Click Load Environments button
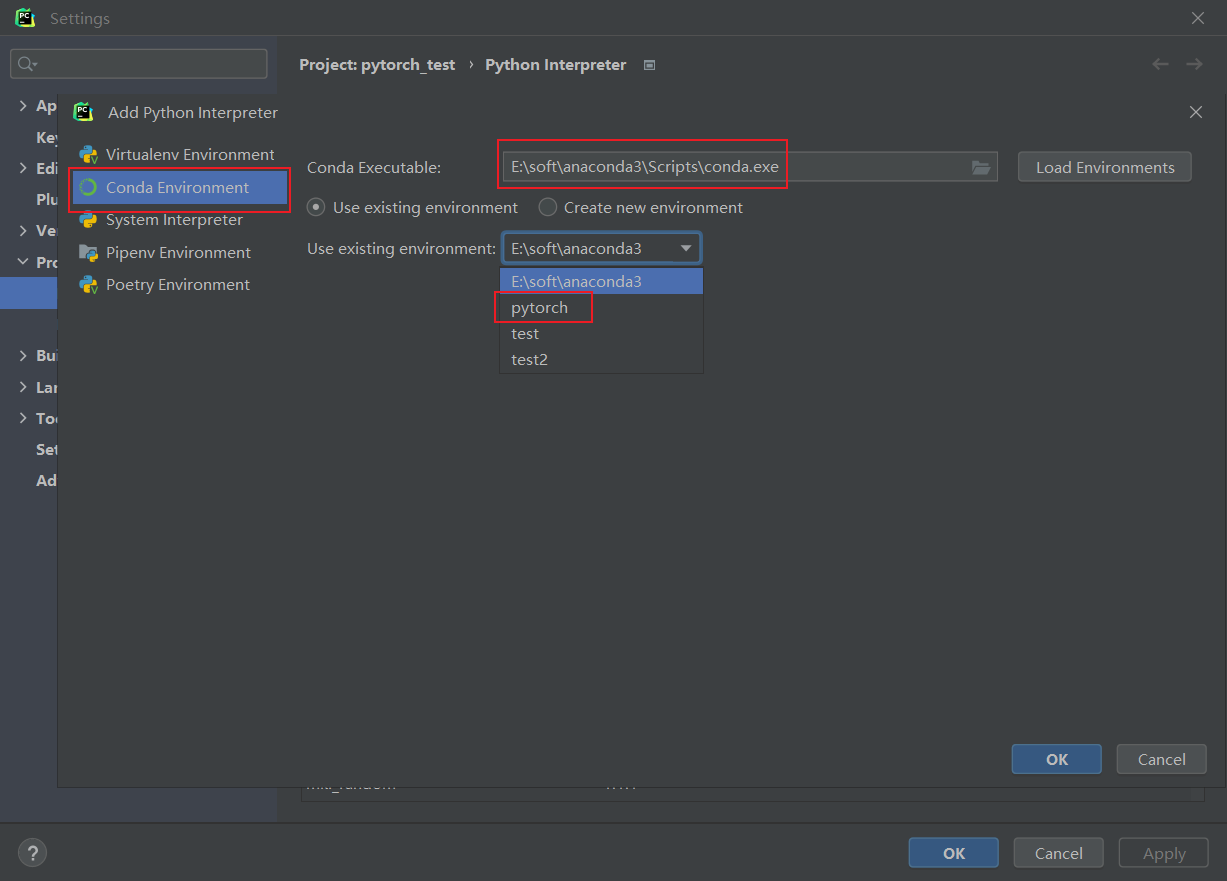The width and height of the screenshot is (1227, 881). tap(1105, 167)
